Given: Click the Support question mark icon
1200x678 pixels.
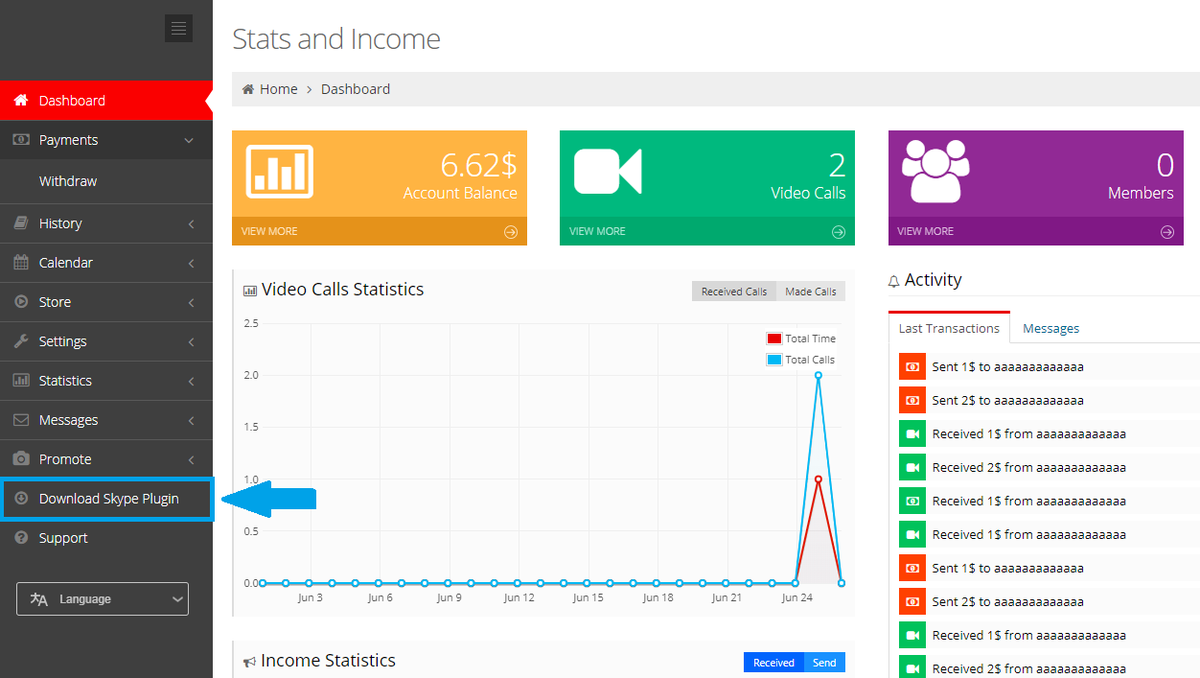Looking at the screenshot, I should [21, 538].
